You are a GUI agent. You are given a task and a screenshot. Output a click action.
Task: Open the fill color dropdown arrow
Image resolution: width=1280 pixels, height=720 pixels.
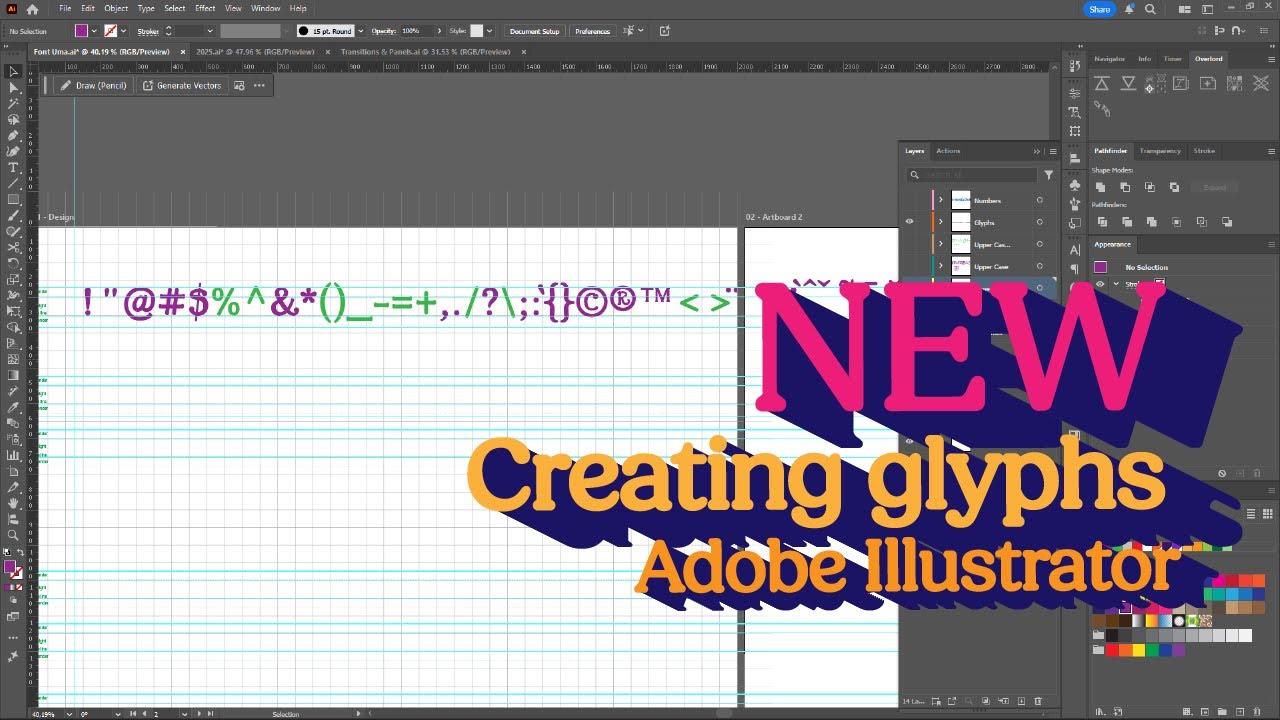click(x=95, y=31)
